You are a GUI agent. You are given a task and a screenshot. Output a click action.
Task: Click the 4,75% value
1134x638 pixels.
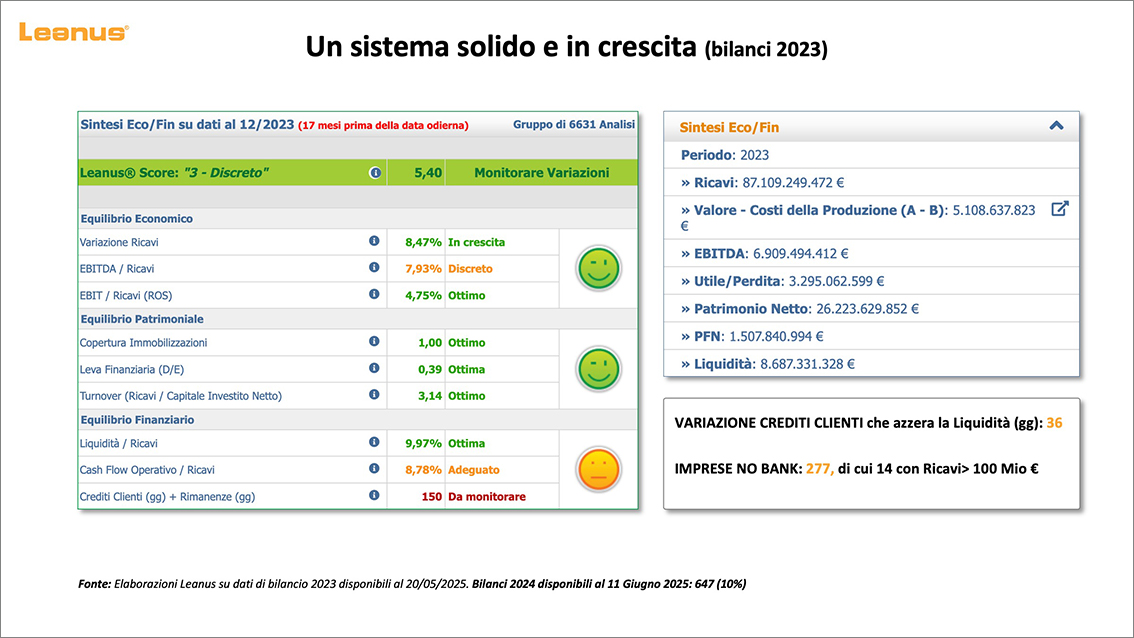pyautogui.click(x=423, y=296)
